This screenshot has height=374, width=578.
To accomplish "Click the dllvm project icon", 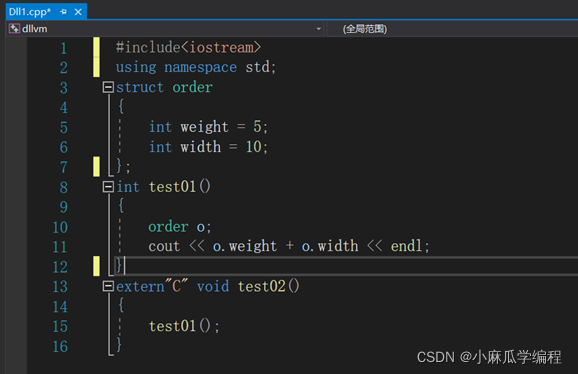I will pyautogui.click(x=14, y=28).
